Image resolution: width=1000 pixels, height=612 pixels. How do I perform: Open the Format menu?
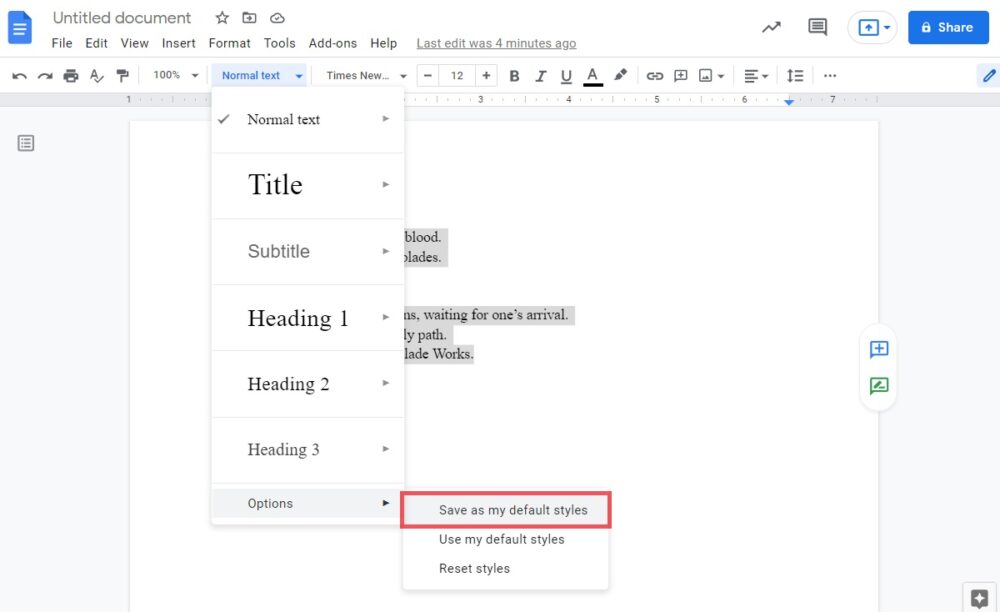229,43
